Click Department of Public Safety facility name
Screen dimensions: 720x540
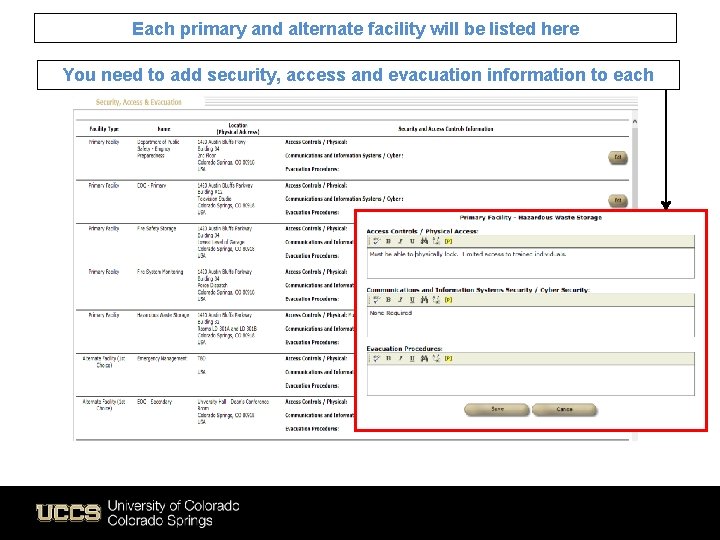[158, 149]
